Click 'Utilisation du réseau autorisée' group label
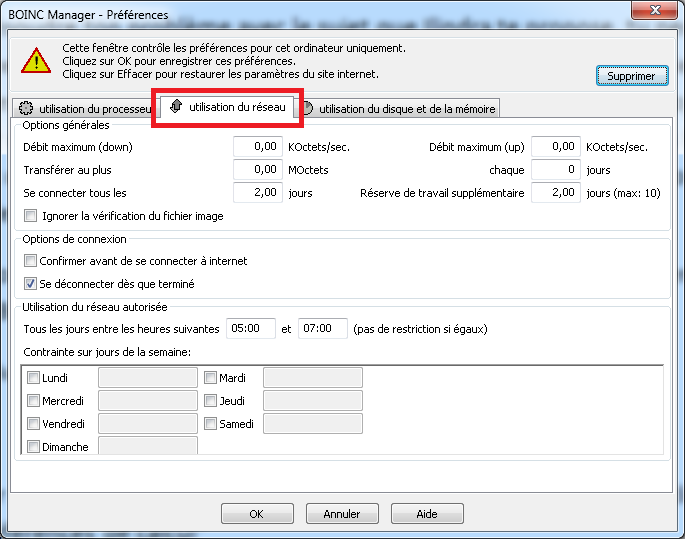685x539 pixels. pos(95,307)
